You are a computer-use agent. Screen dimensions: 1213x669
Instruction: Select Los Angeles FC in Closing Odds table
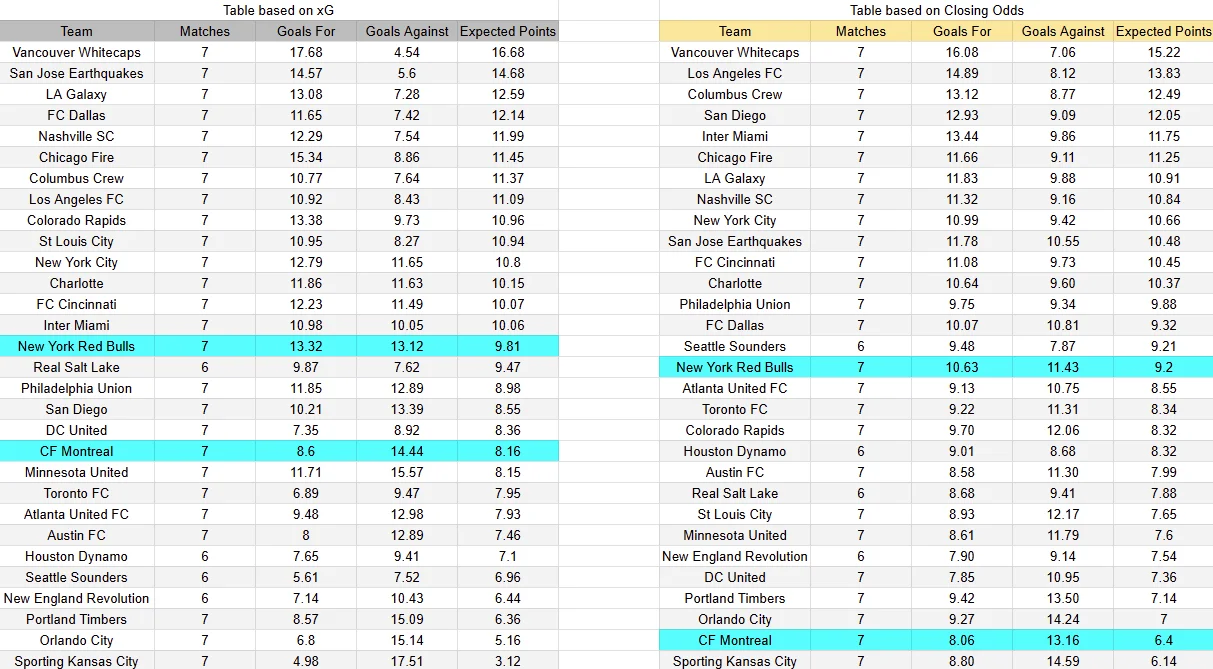(x=735, y=73)
